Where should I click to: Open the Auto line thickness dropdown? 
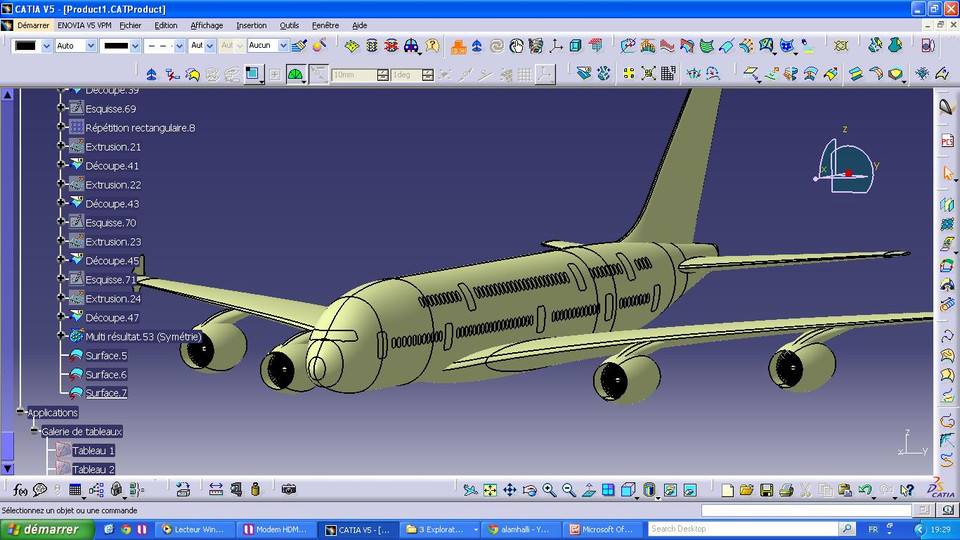tap(90, 46)
